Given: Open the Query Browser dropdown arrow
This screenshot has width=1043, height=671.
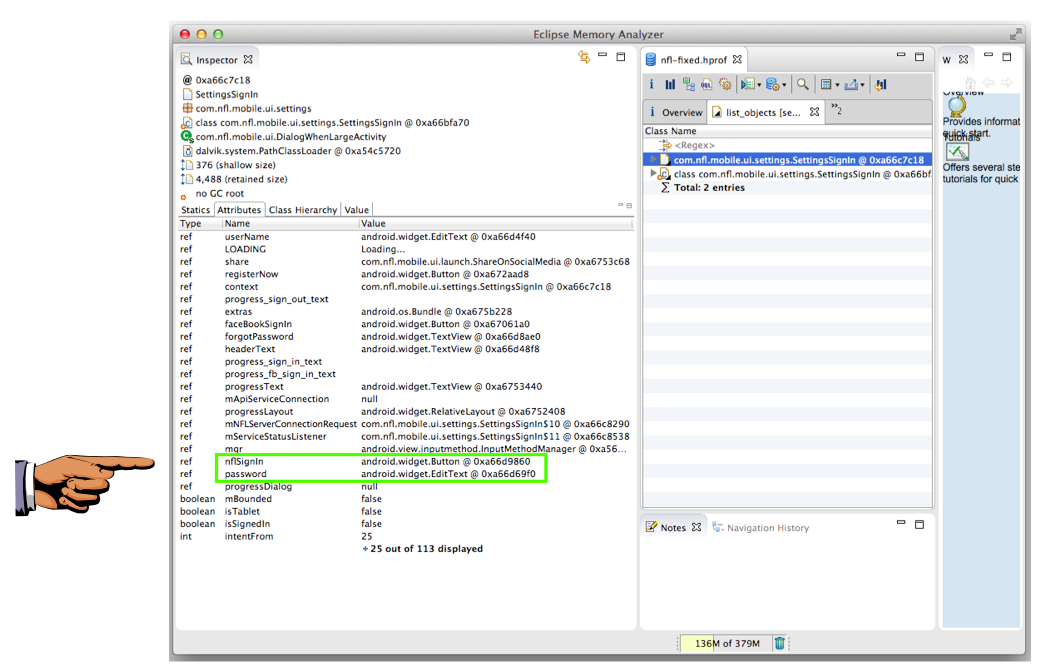Looking at the screenshot, I should click(x=785, y=86).
